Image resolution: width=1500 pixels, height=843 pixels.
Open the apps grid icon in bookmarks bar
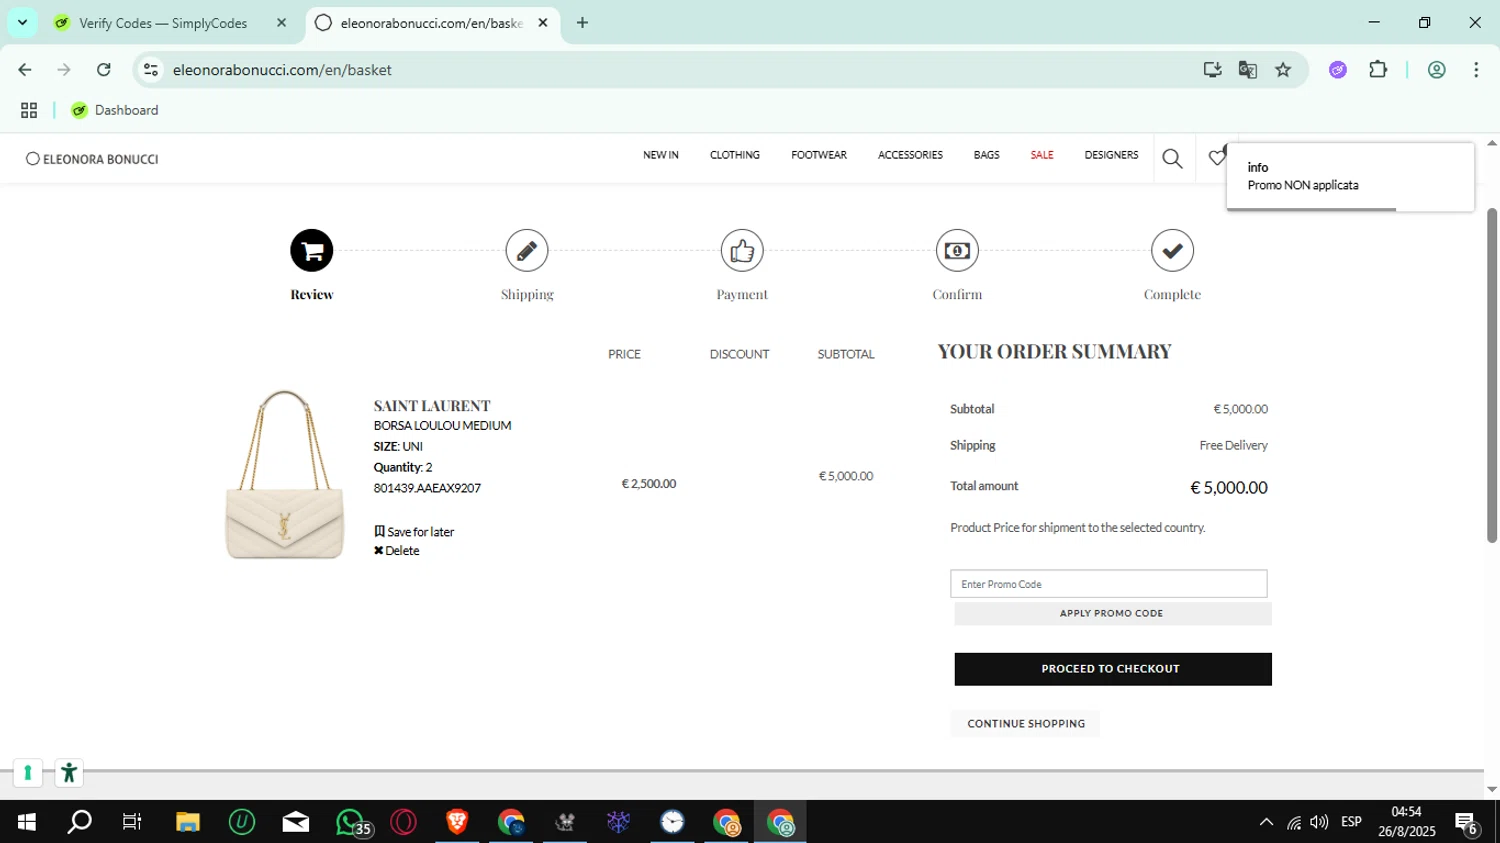(x=29, y=110)
